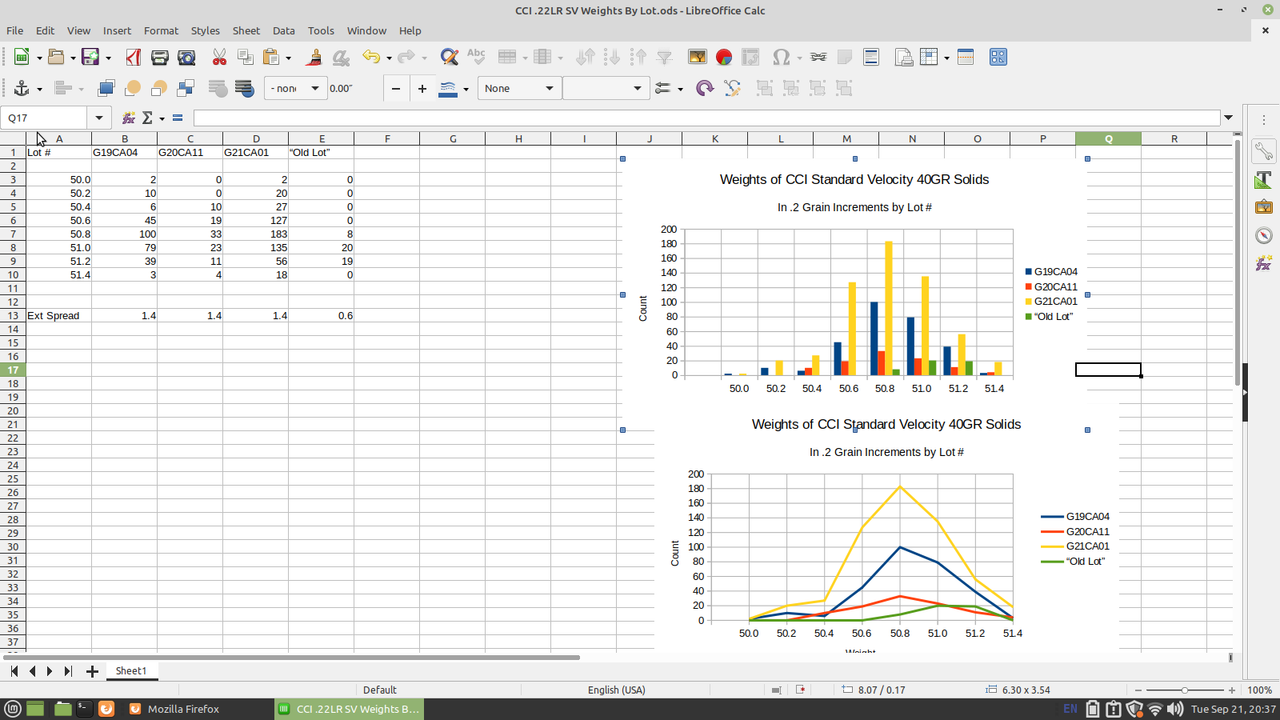1280x720 pixels.
Task: Click the Freeze Rows and Columns icon
Action: click(x=929, y=57)
